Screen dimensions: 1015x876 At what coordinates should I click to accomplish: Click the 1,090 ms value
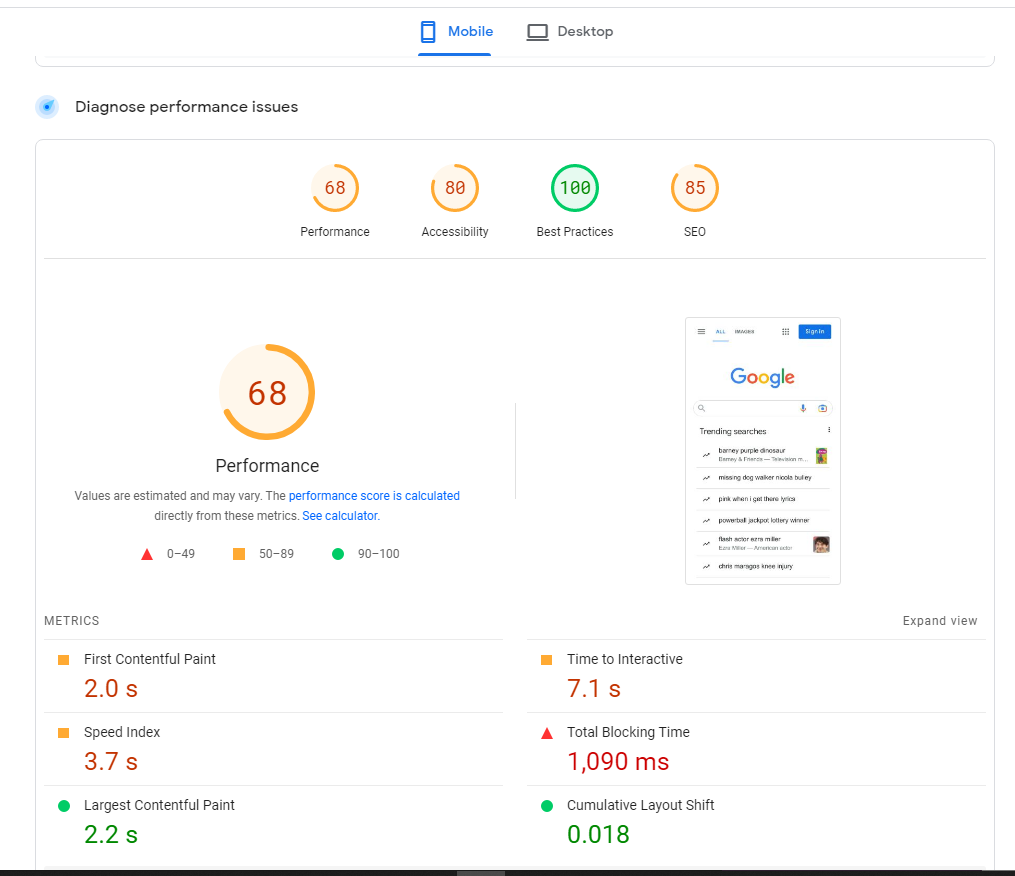pyautogui.click(x=618, y=762)
